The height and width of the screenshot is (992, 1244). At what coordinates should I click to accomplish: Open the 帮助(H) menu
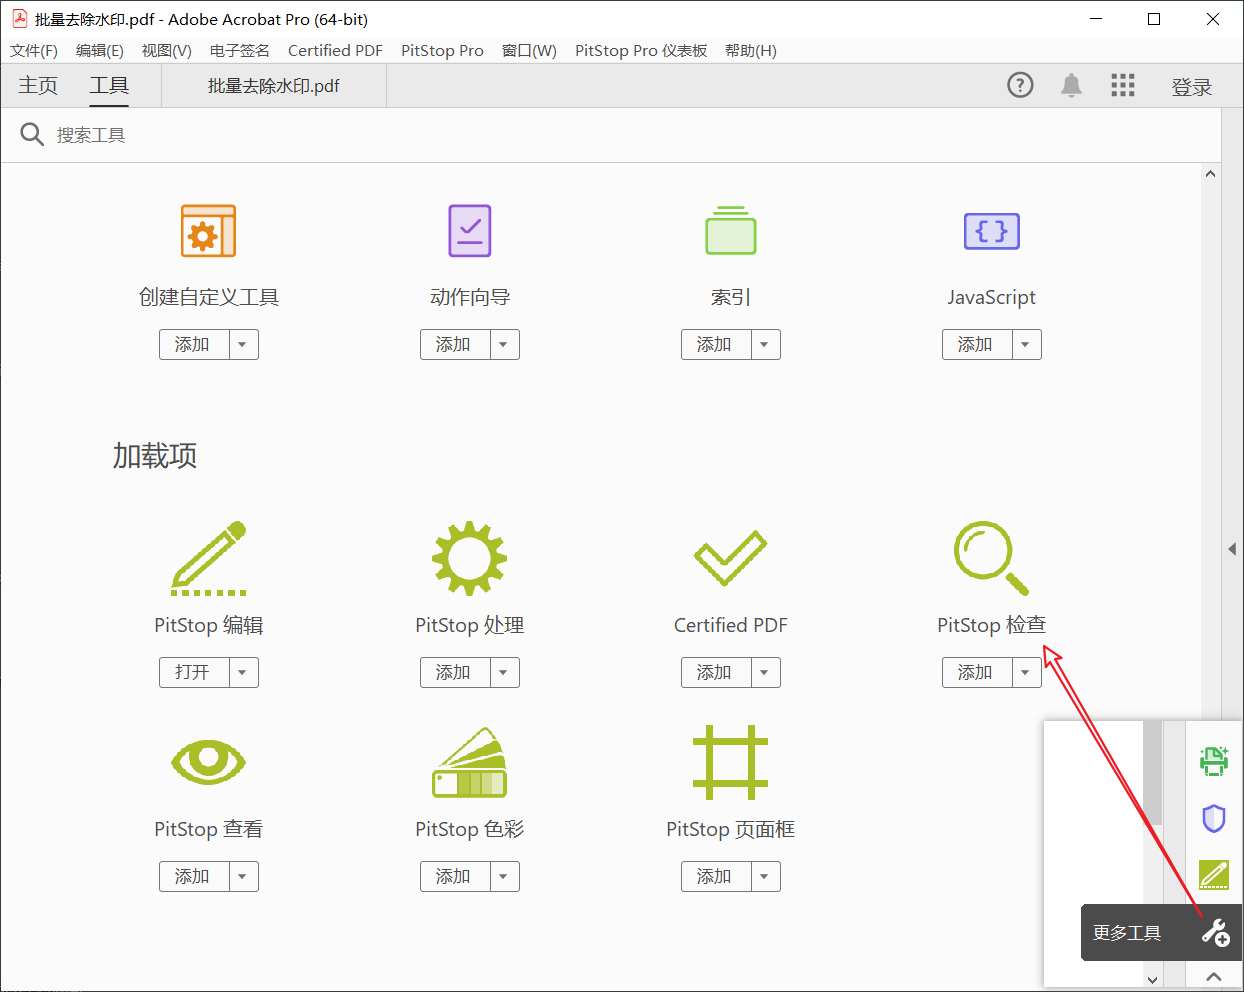751,50
